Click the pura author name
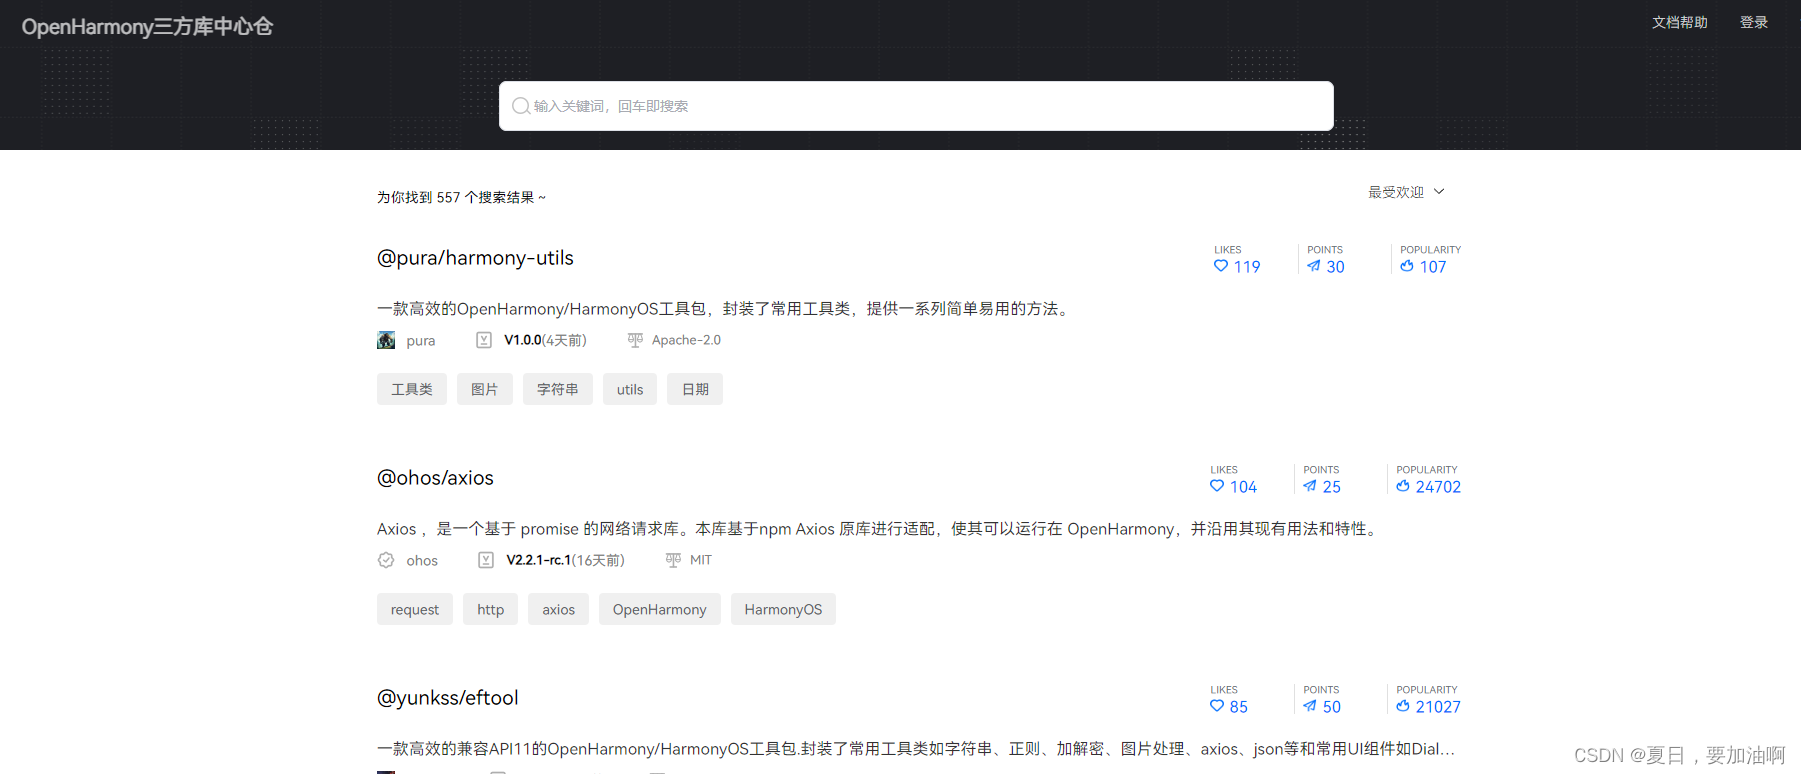 tap(421, 341)
